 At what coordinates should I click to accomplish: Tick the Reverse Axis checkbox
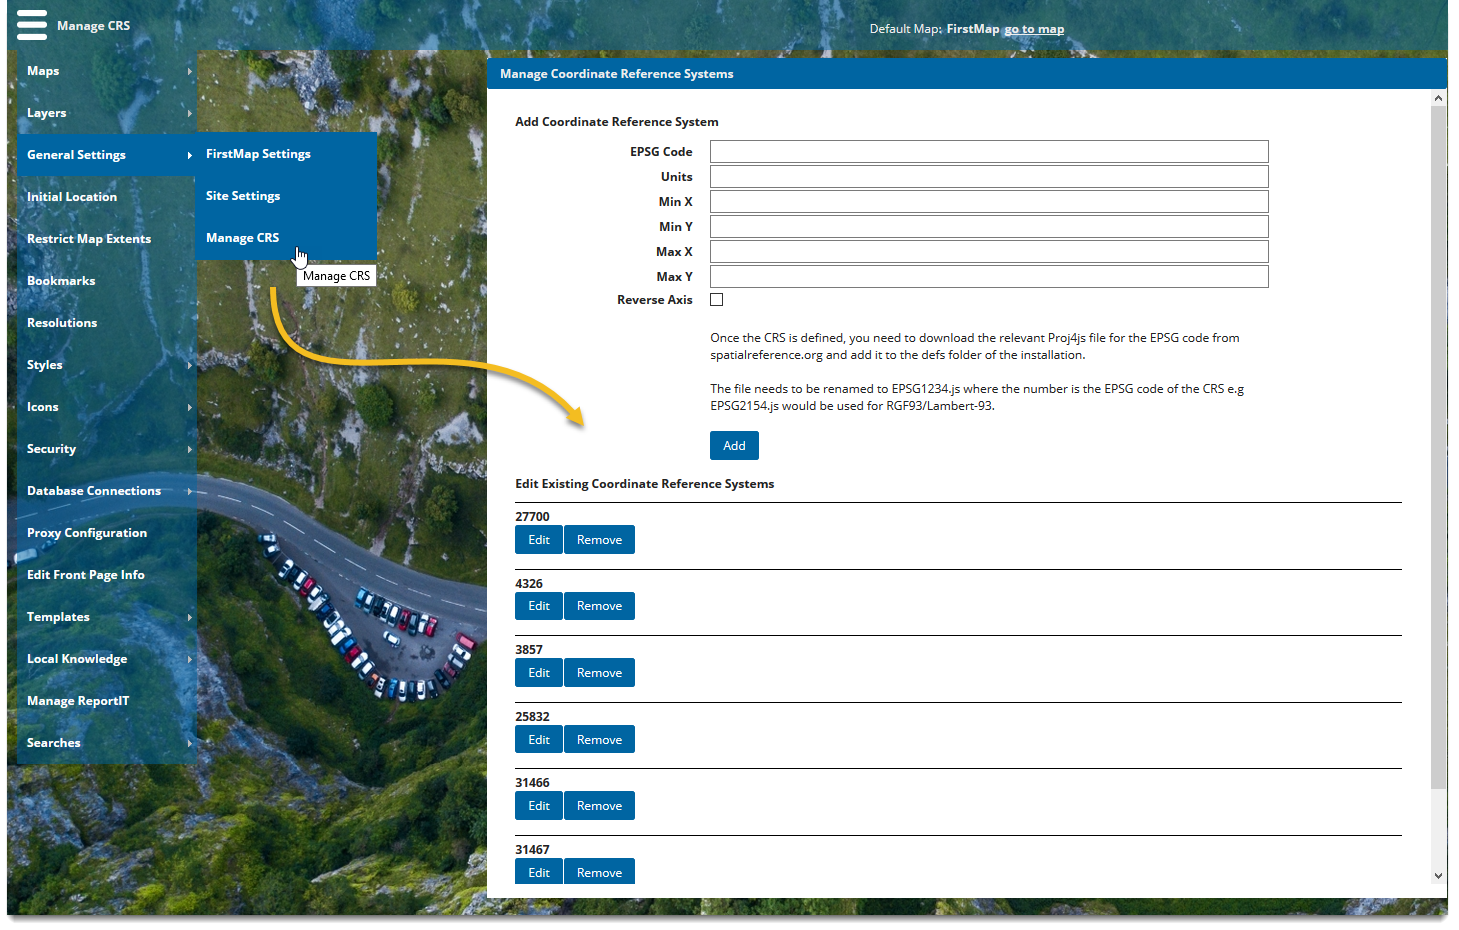[x=716, y=300]
